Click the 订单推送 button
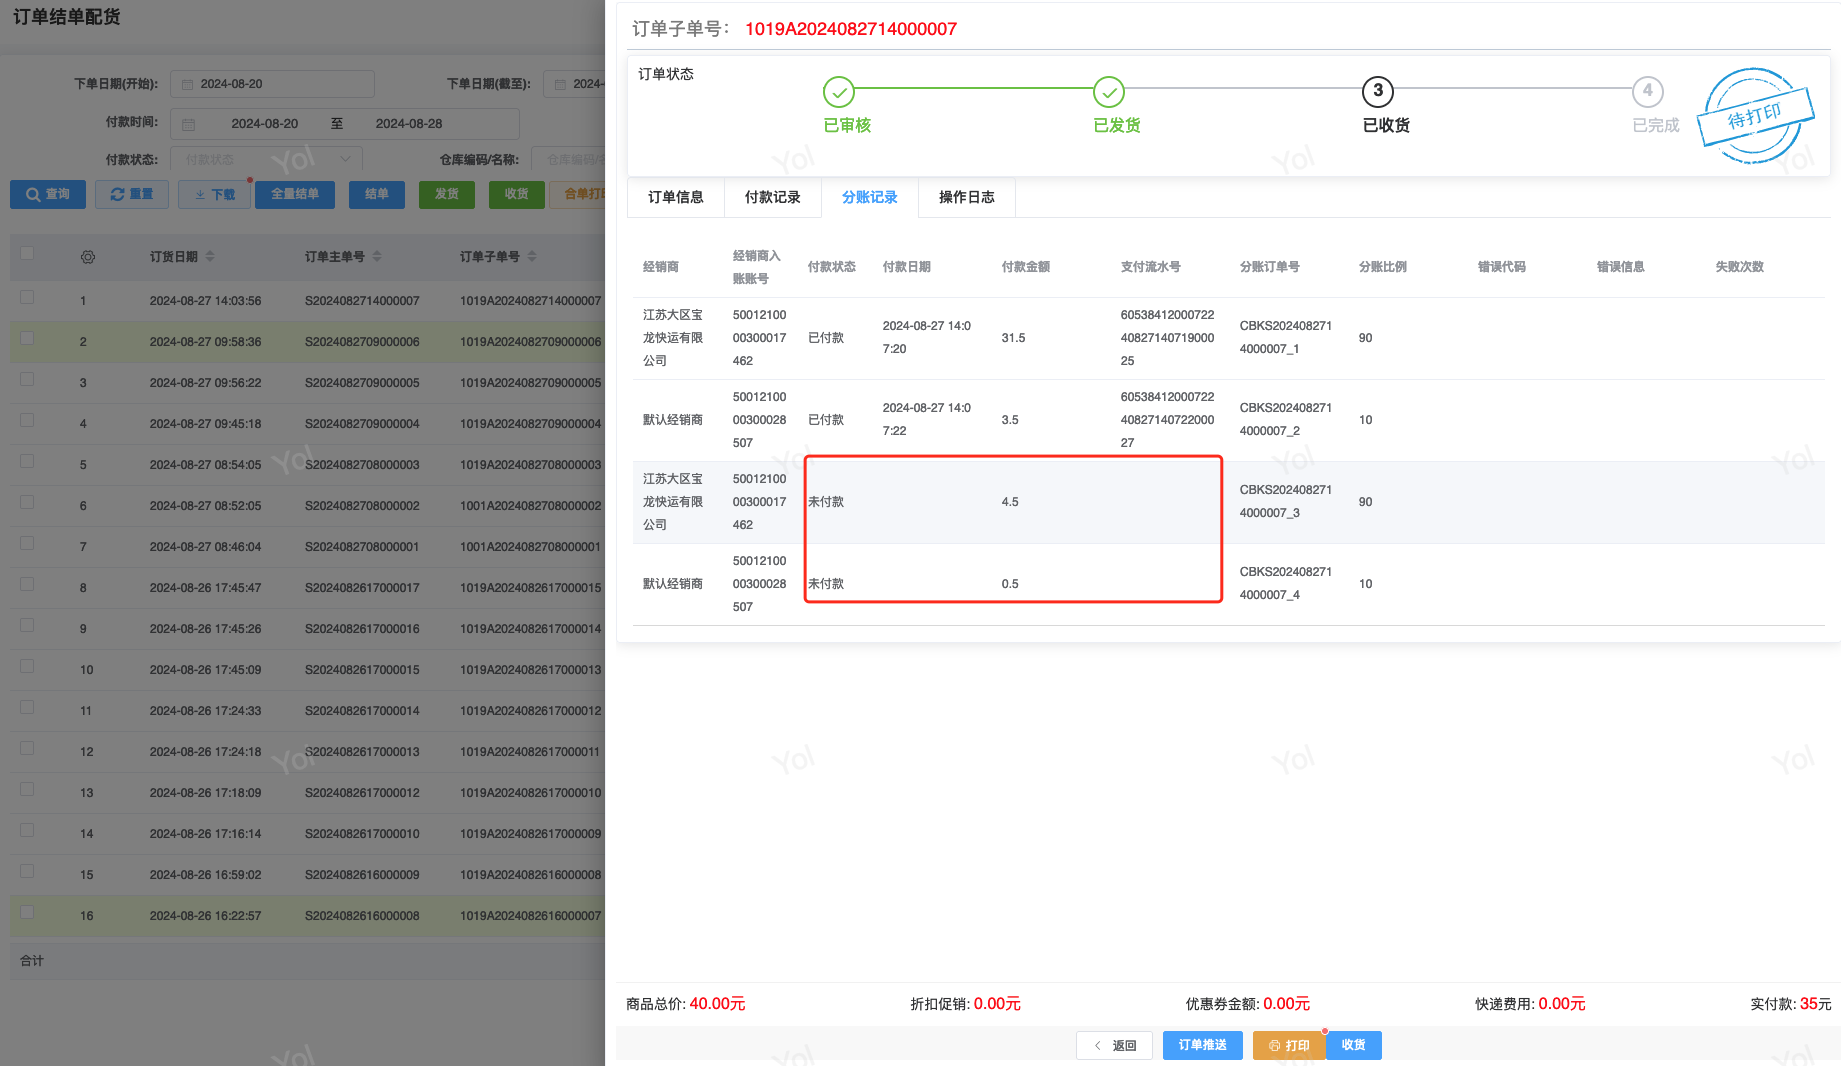 [x=1202, y=1045]
